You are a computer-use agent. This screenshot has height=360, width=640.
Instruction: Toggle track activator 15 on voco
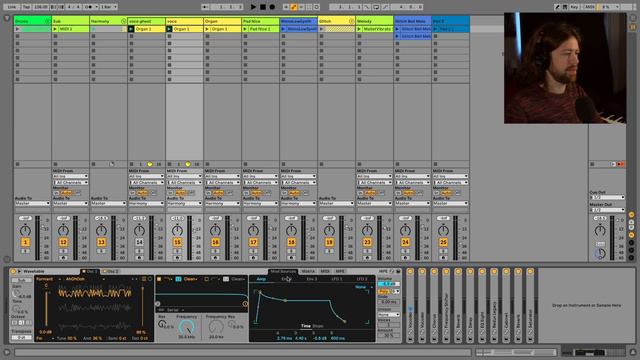point(177,242)
